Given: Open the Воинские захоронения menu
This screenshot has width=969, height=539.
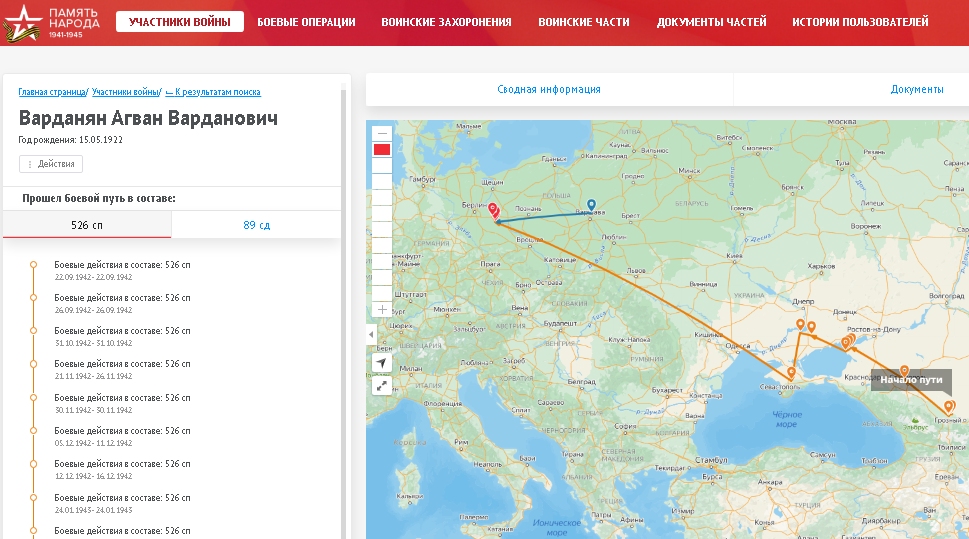Looking at the screenshot, I should click(x=446, y=22).
